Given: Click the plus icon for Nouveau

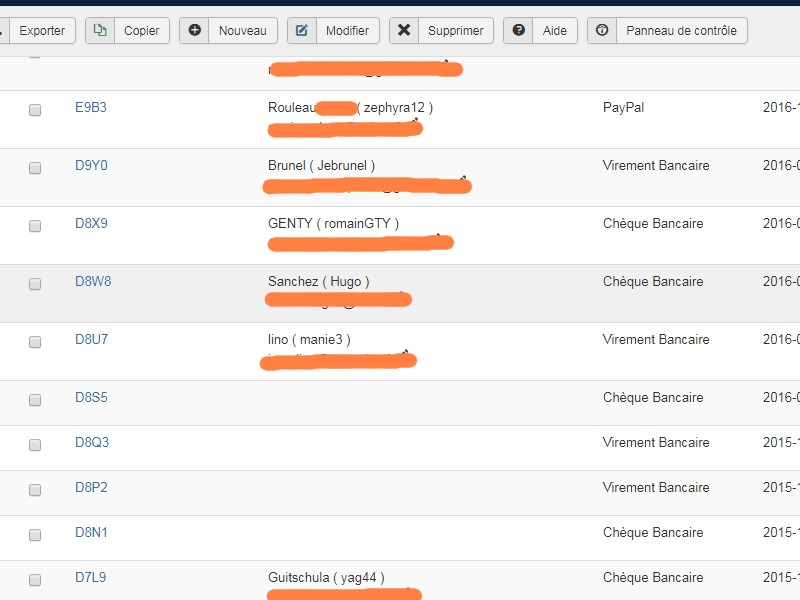Looking at the screenshot, I should pyautogui.click(x=194, y=30).
